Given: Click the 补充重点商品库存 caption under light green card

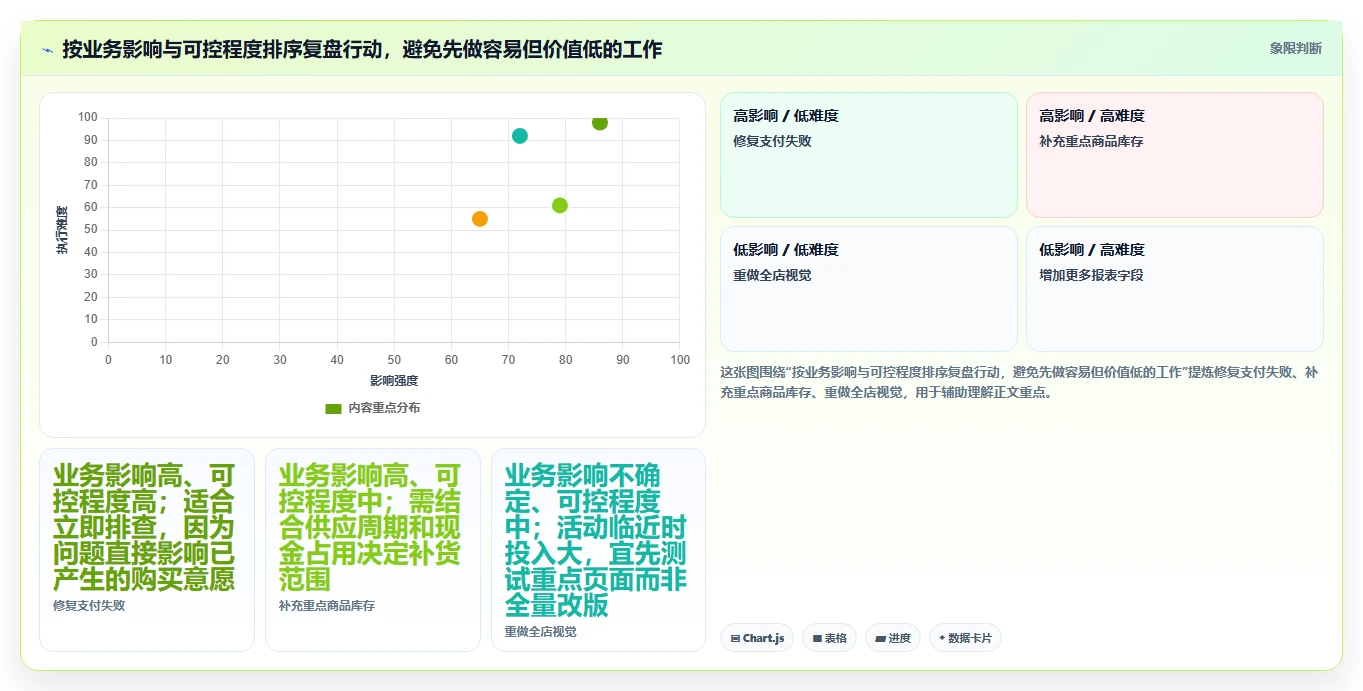Looking at the screenshot, I should pos(327,606).
